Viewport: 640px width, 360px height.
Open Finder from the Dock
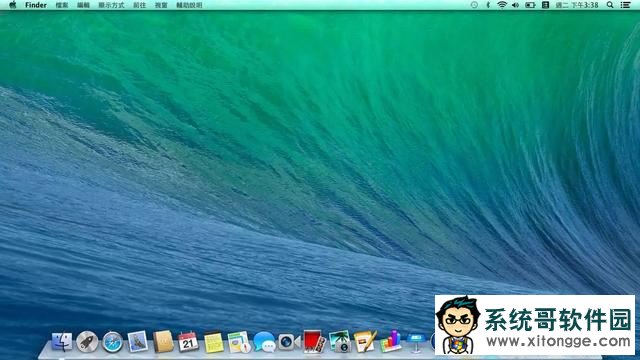tap(62, 342)
